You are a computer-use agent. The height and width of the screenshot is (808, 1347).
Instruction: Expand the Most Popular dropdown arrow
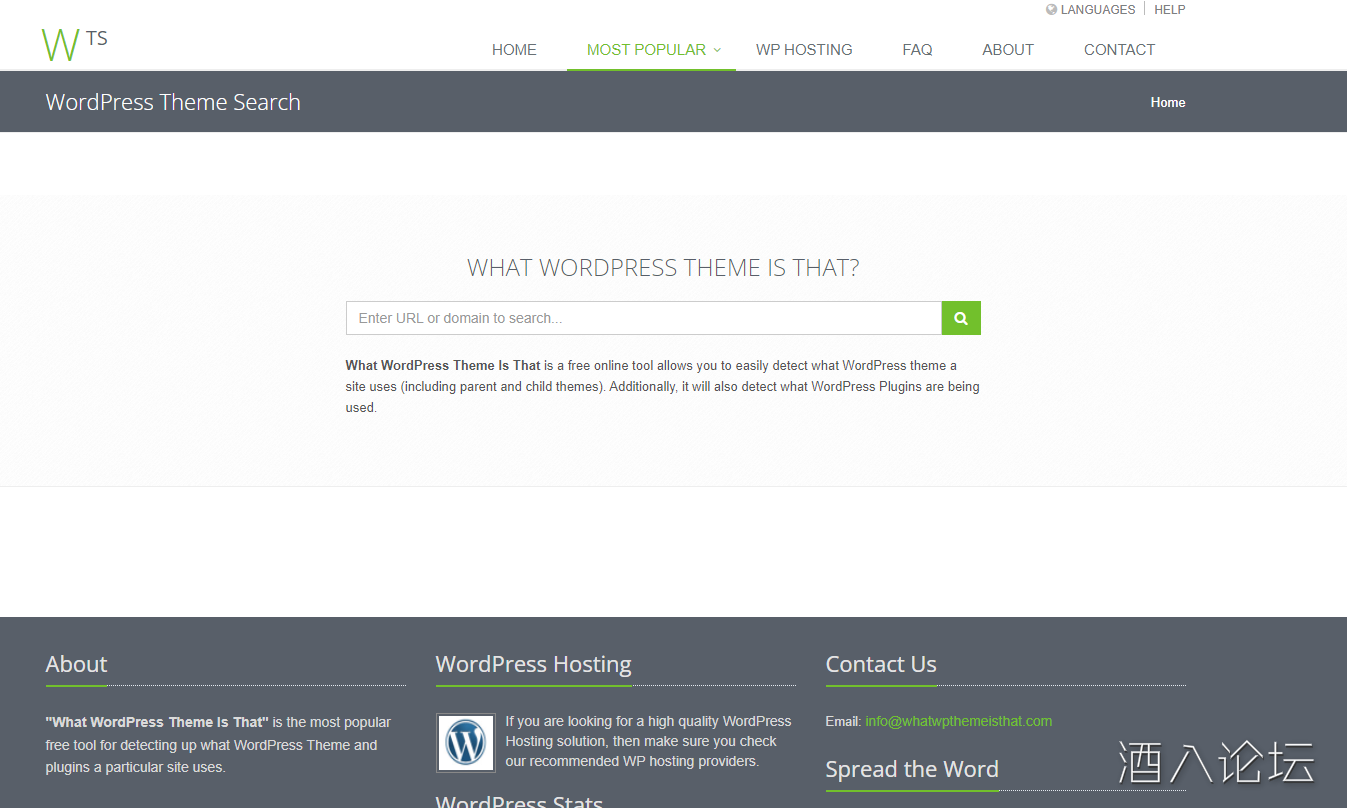click(x=717, y=50)
